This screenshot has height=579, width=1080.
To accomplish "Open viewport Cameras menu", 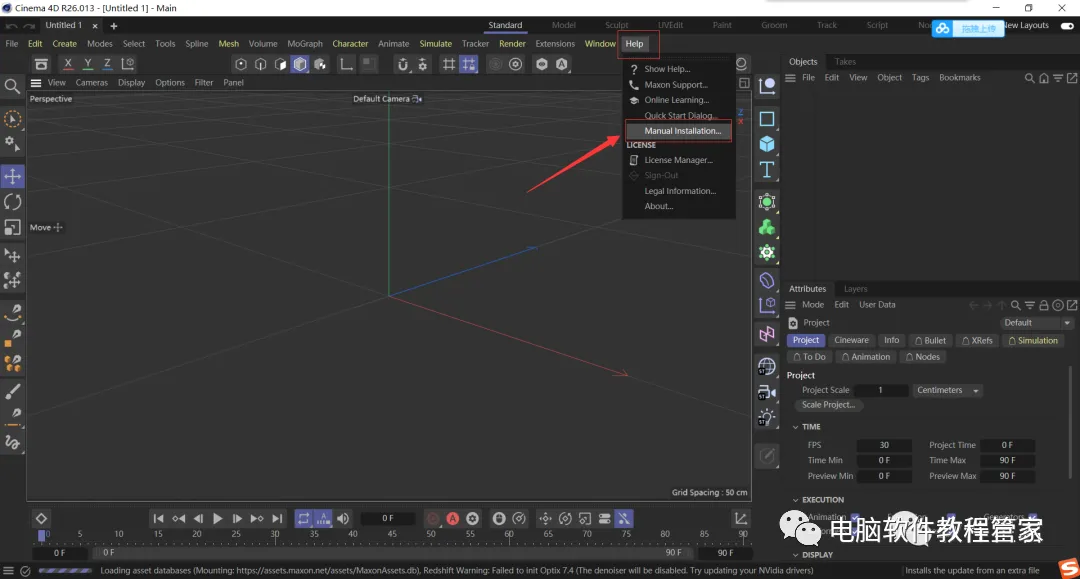I will point(92,83).
